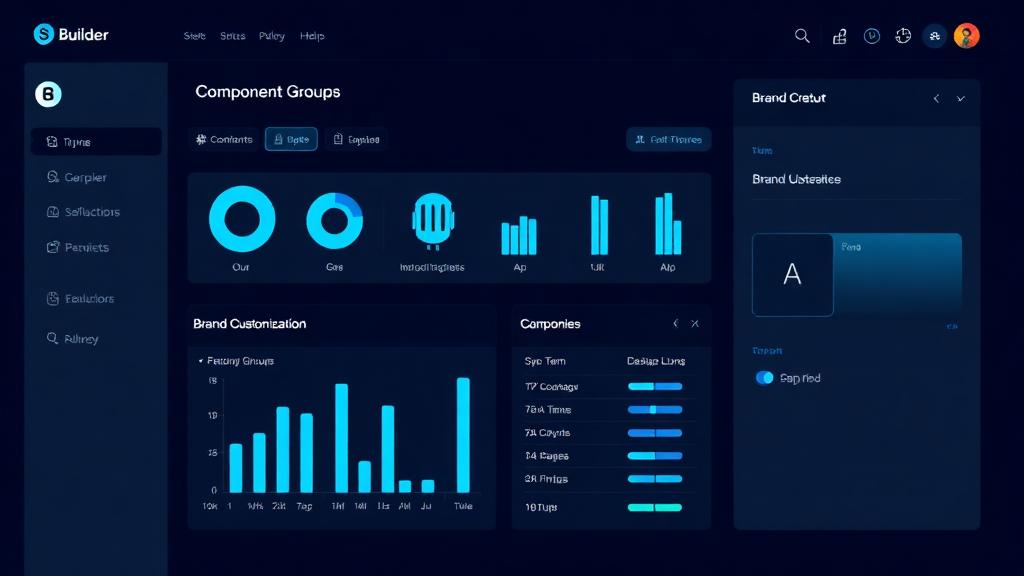Screen dimensions: 1024x576
Task: Click the circular B logo above the sidebar
Action: coord(47,94)
